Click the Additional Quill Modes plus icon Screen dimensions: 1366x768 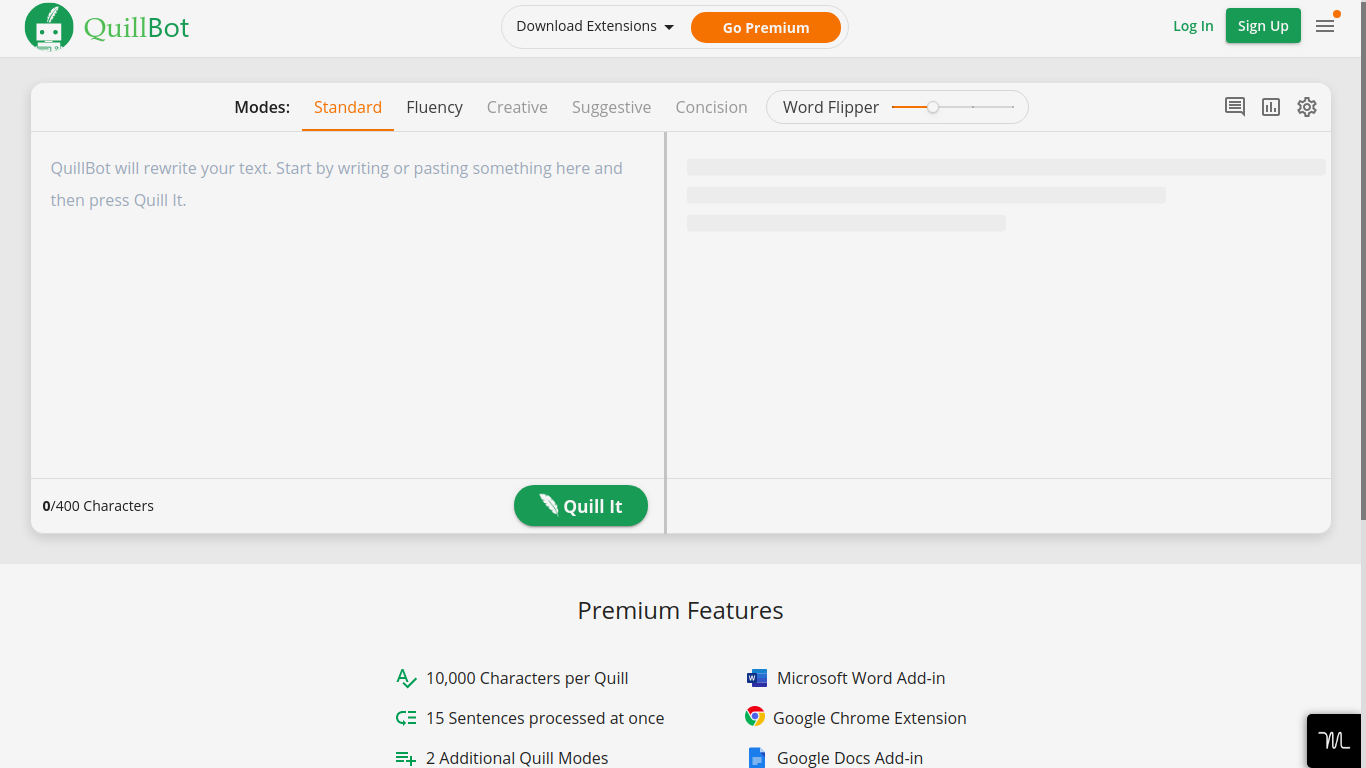(406, 758)
